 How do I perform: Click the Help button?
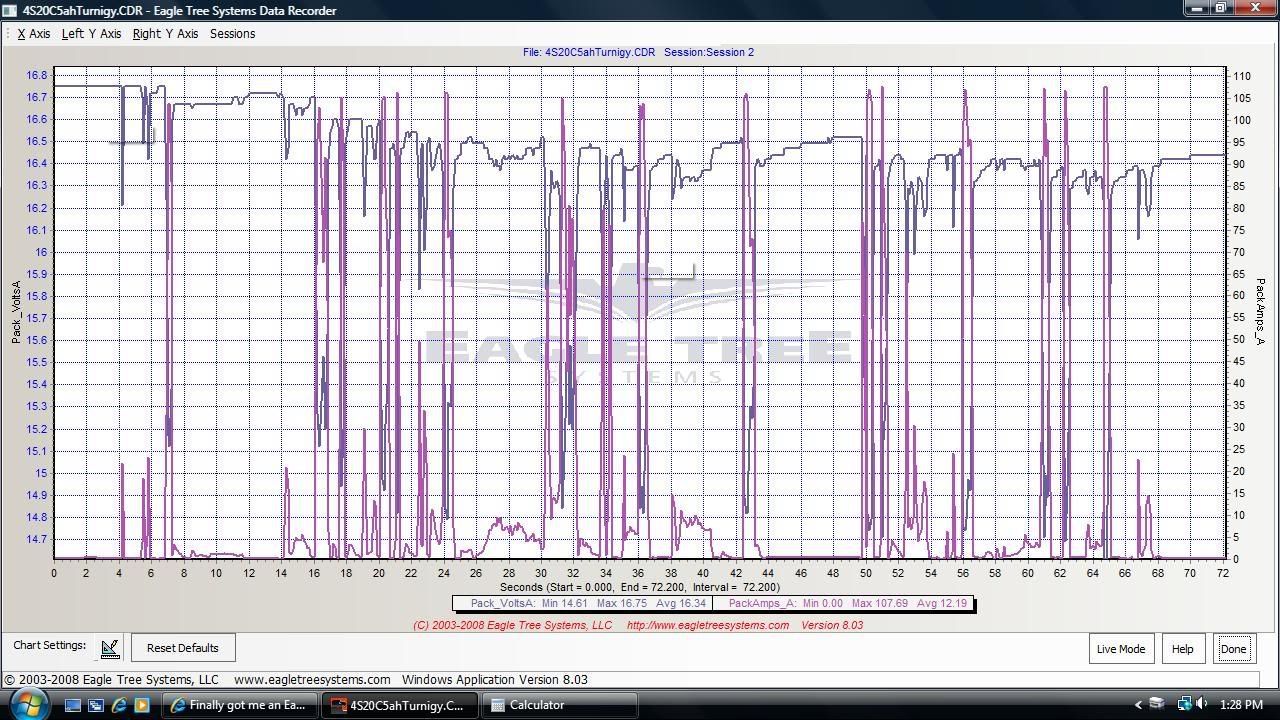point(1182,648)
